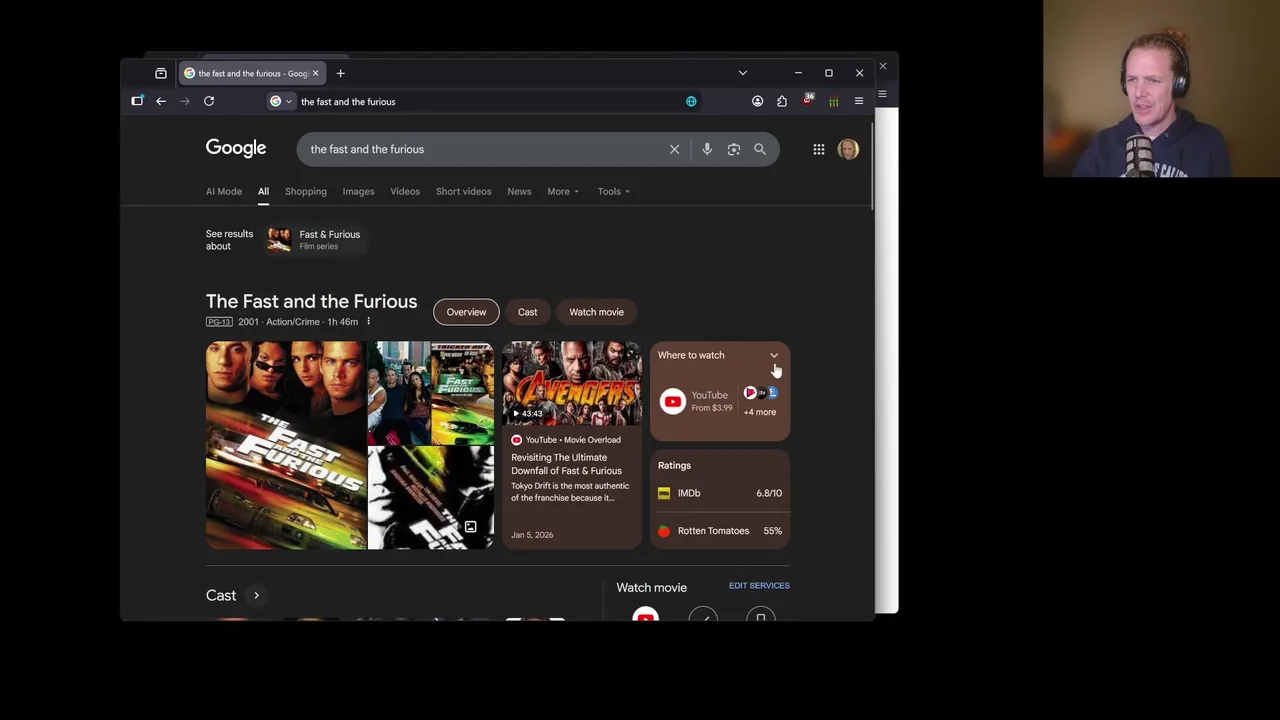Click the address bar text 'the fast and the furious'

tap(348, 101)
